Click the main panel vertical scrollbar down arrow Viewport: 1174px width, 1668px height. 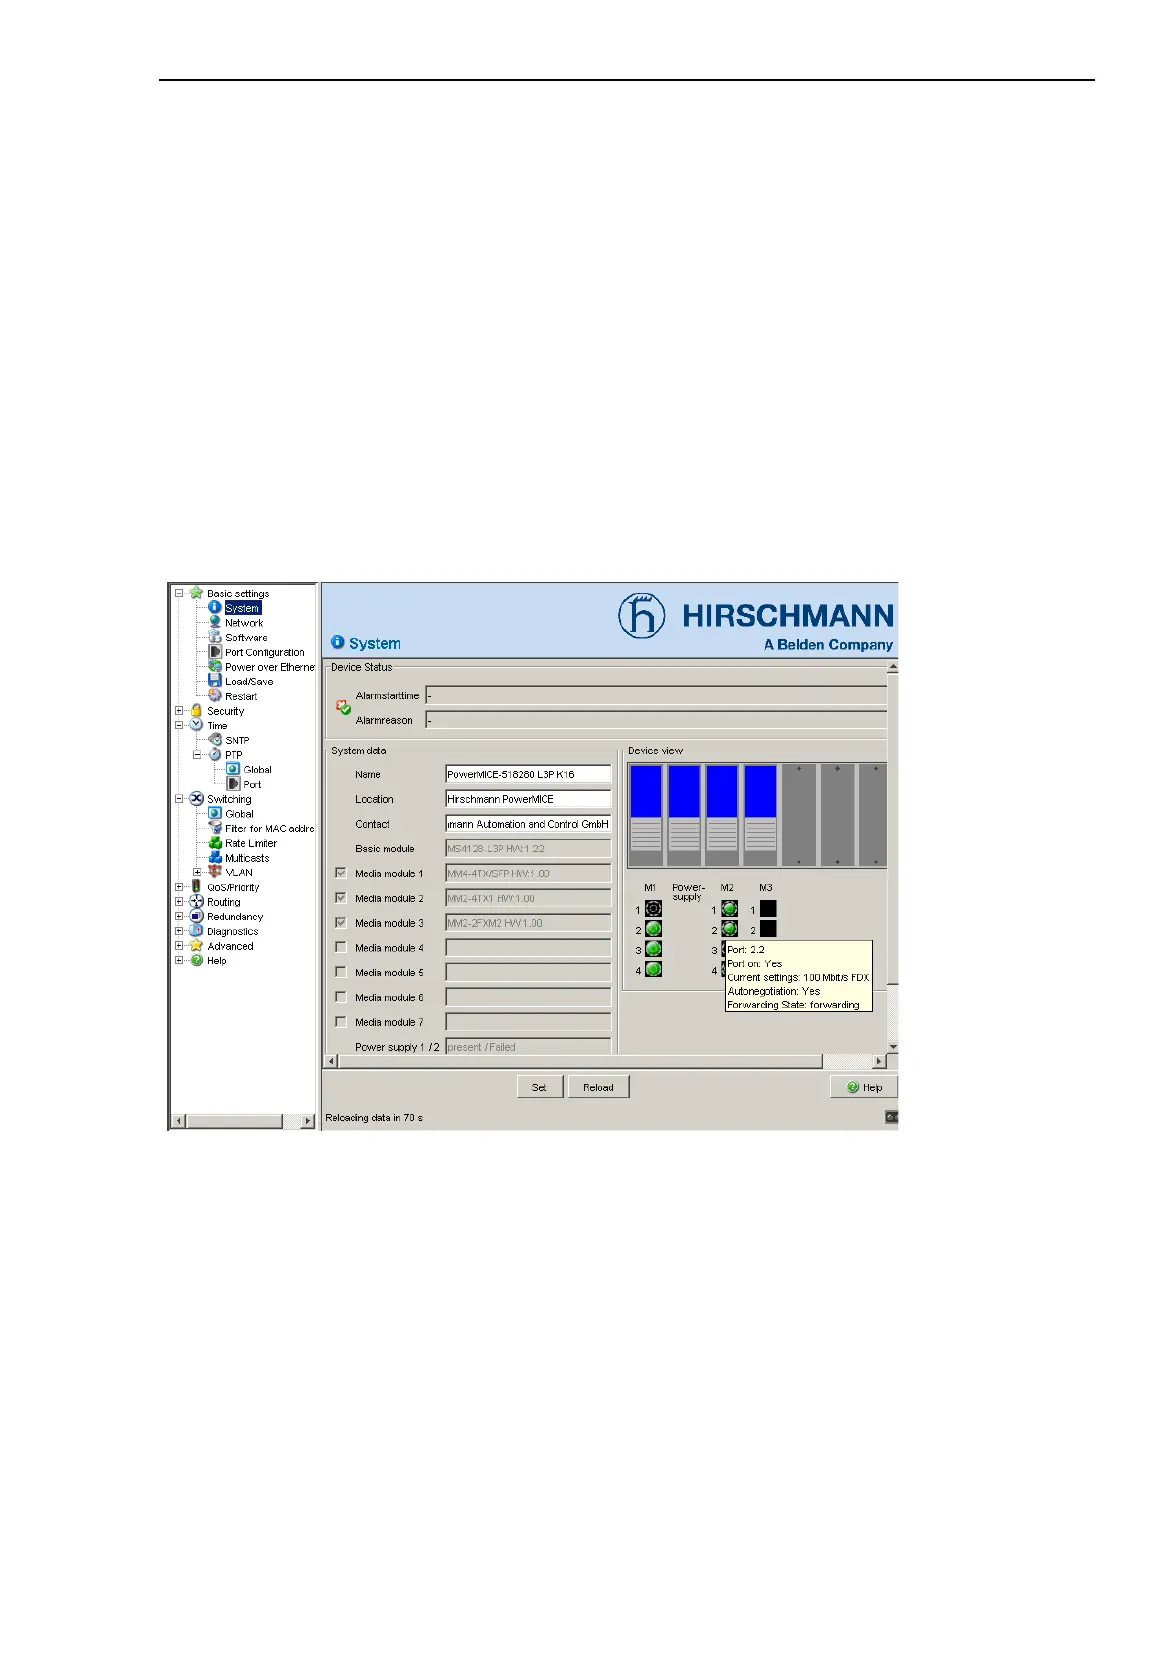click(x=893, y=1047)
